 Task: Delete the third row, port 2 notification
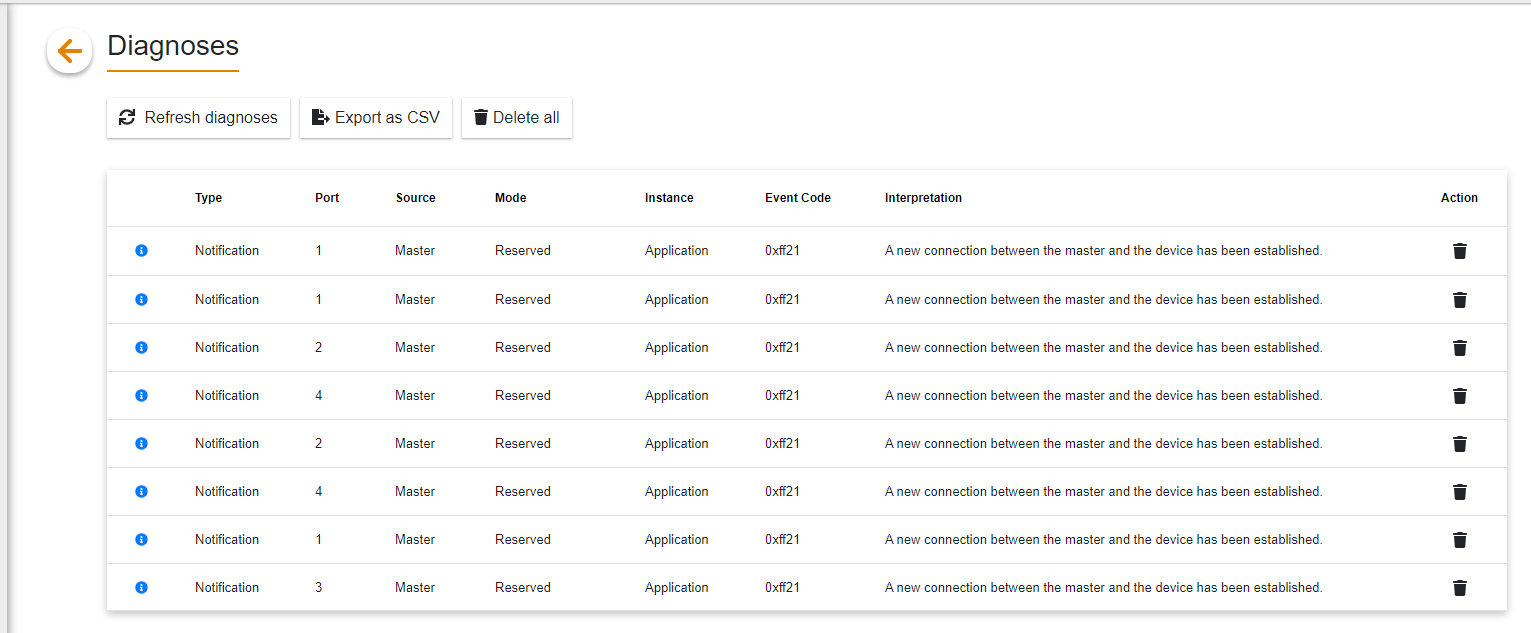tap(1459, 348)
